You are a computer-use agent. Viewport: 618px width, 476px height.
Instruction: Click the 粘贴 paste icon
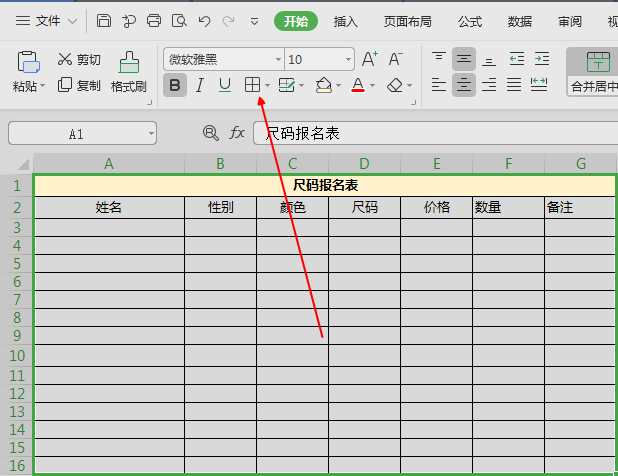[28, 62]
